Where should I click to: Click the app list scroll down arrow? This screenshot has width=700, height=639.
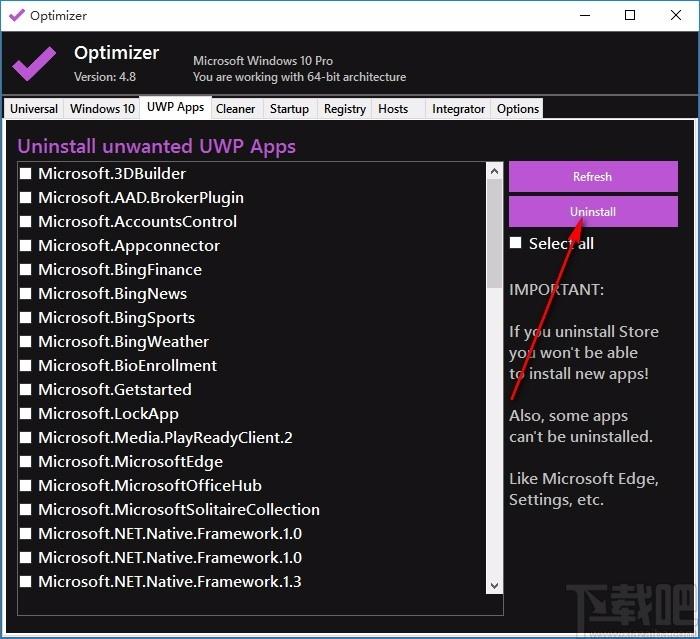tap(494, 585)
